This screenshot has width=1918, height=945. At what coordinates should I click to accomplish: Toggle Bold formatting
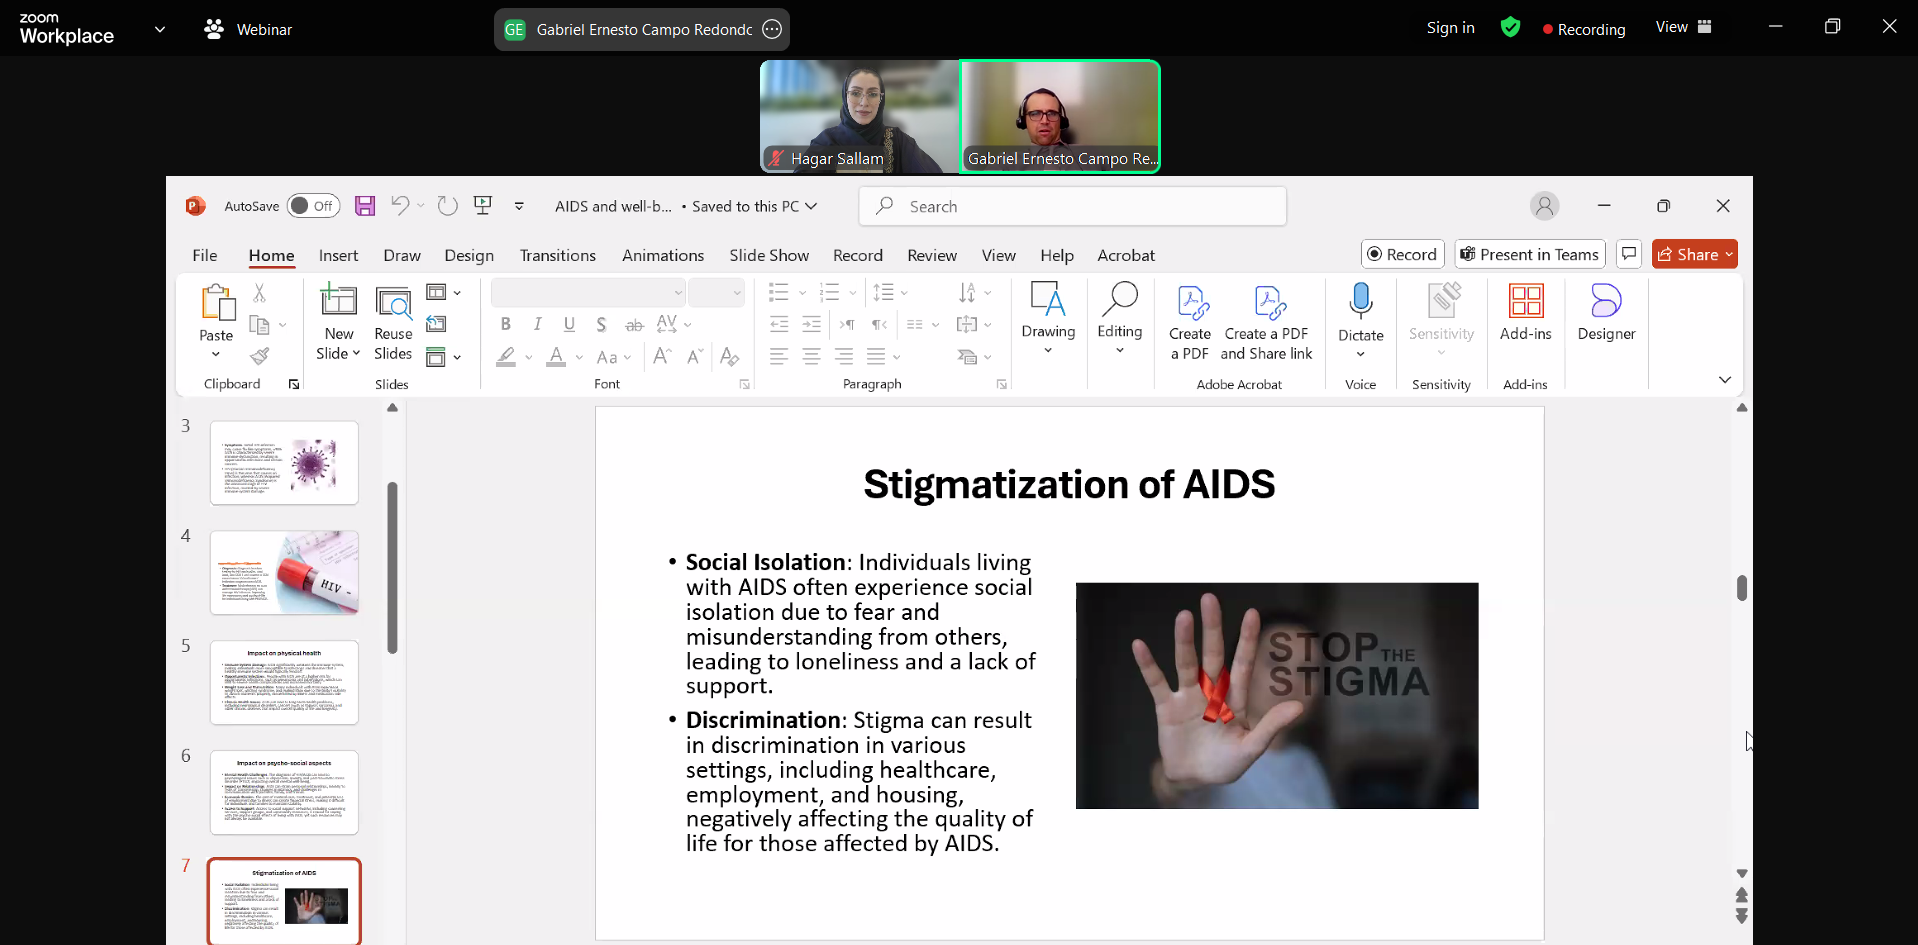pyautogui.click(x=506, y=324)
